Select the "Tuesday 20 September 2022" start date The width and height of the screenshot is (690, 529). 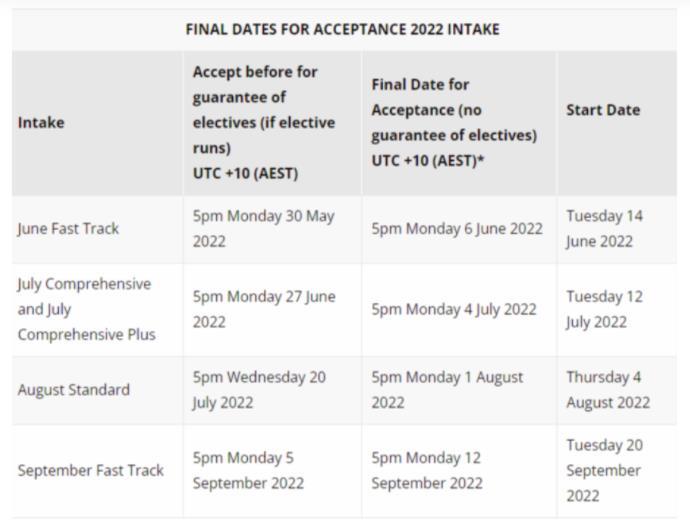coord(605,470)
